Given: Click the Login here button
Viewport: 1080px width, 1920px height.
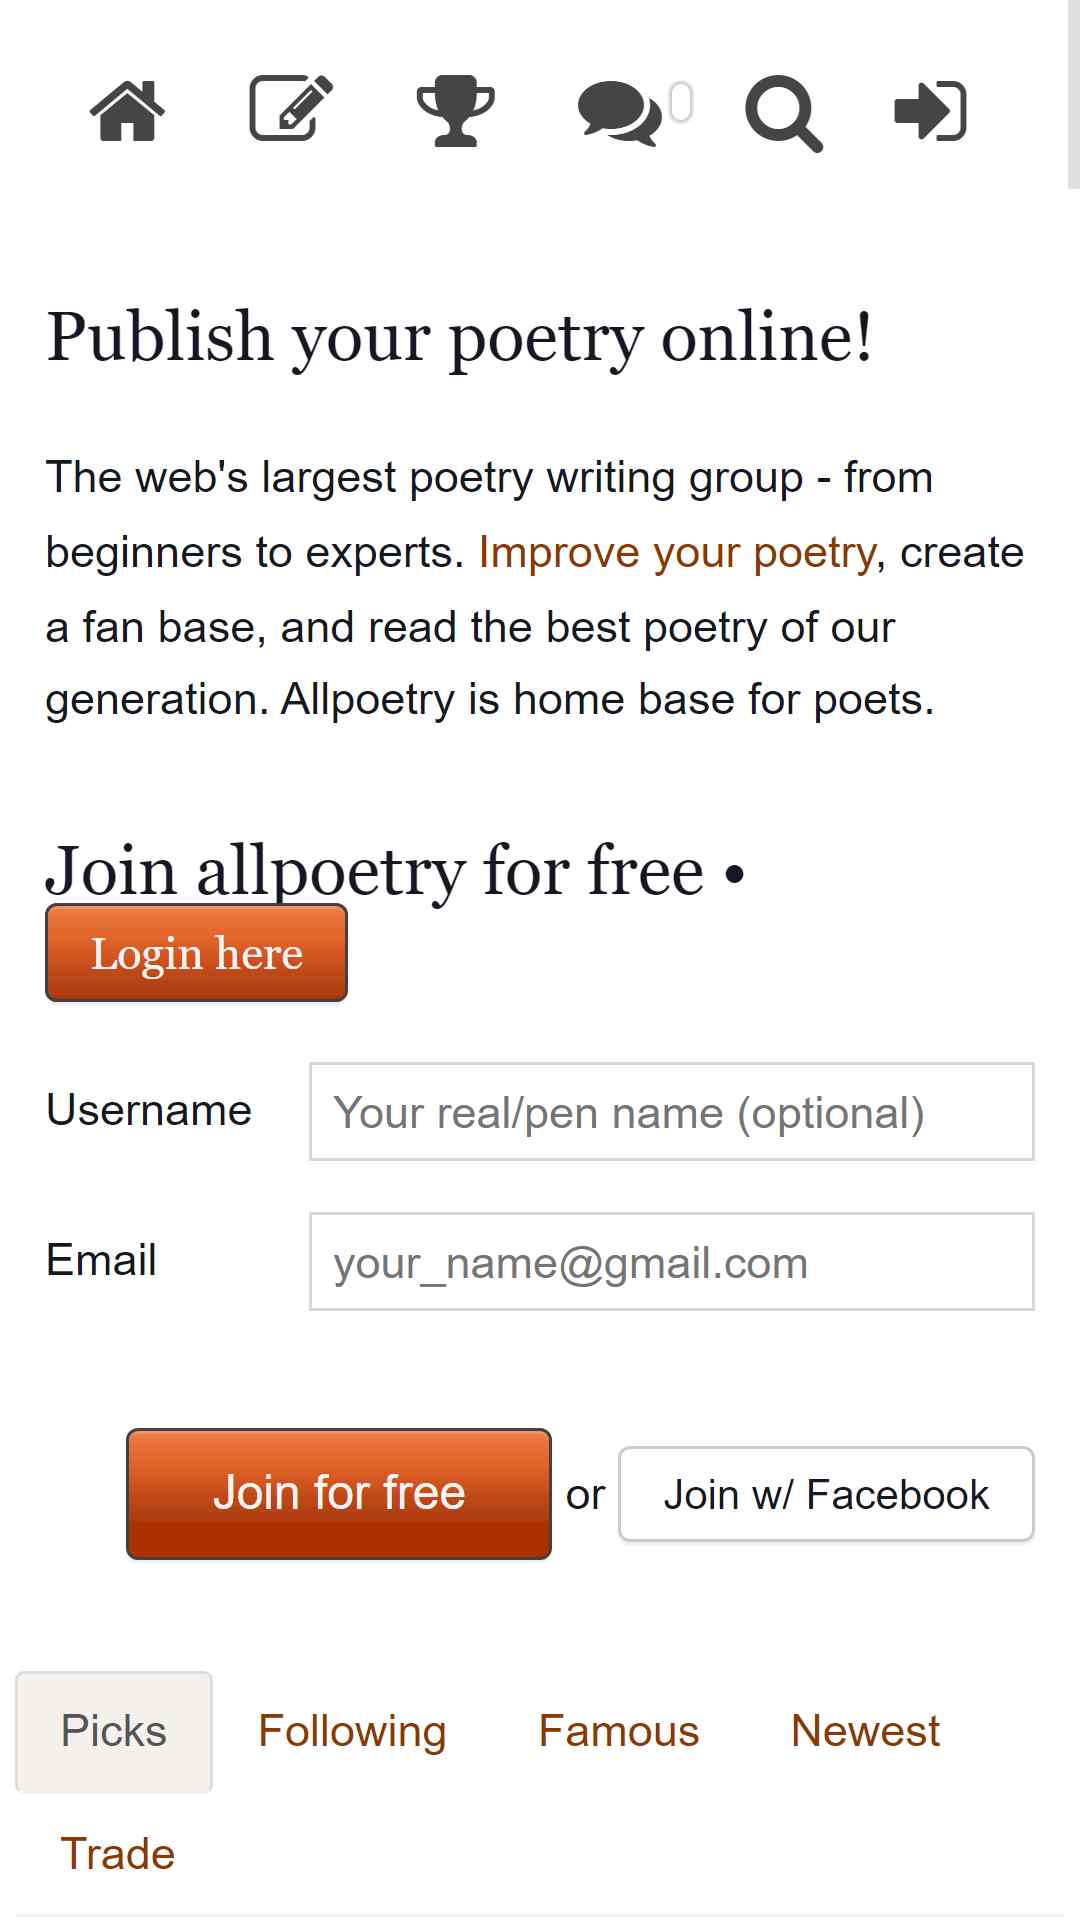Looking at the screenshot, I should click(x=196, y=952).
